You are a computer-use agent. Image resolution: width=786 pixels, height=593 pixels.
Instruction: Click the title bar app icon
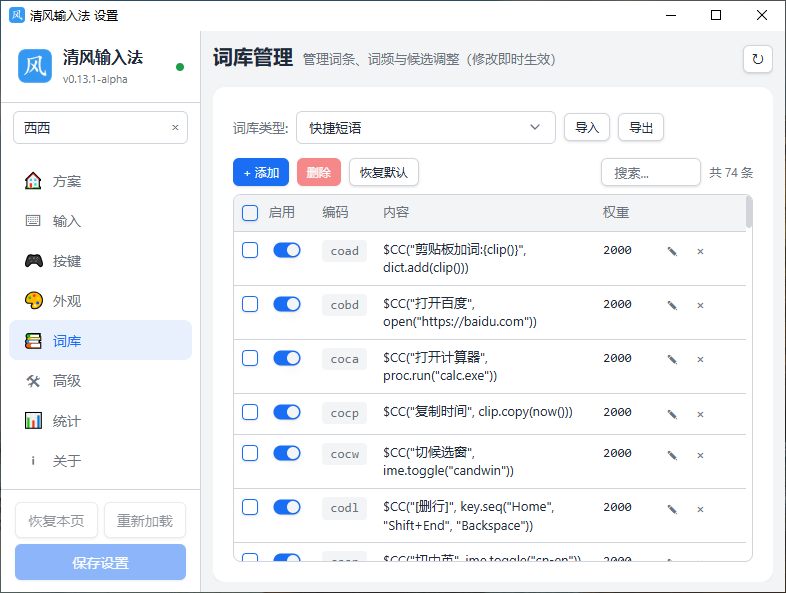point(17,15)
